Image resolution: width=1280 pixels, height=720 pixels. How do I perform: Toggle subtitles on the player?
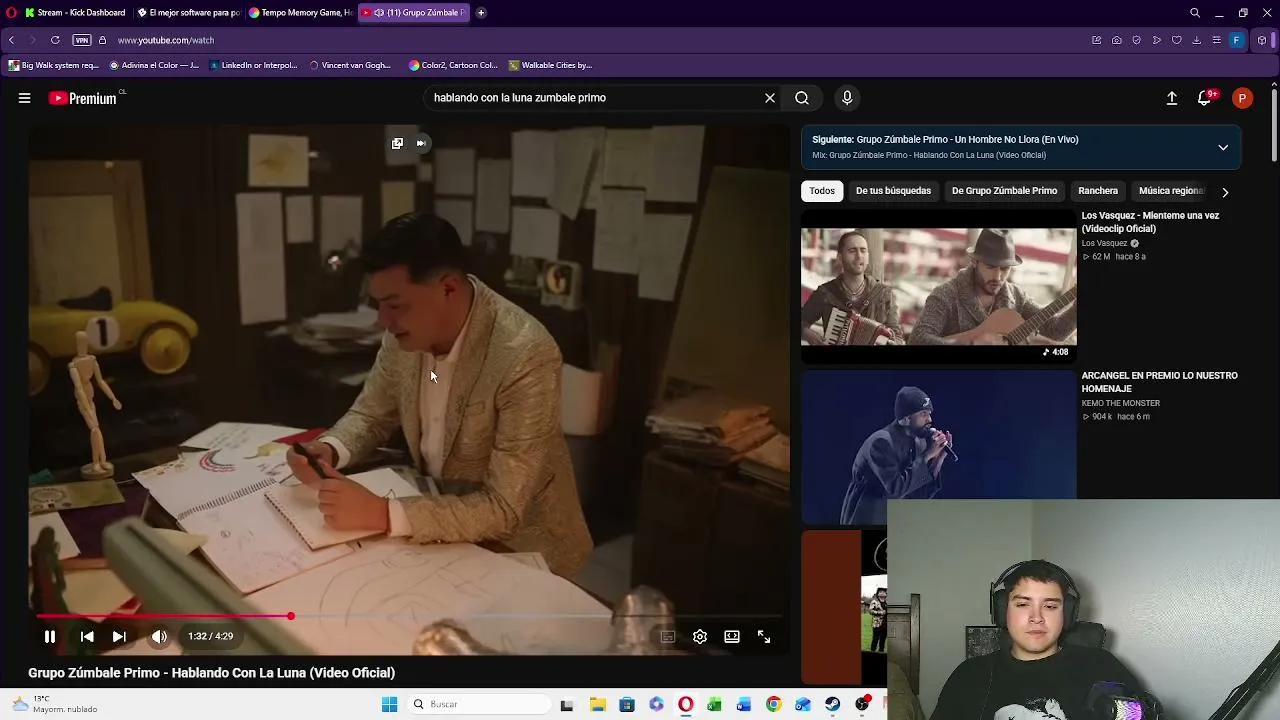tap(668, 636)
